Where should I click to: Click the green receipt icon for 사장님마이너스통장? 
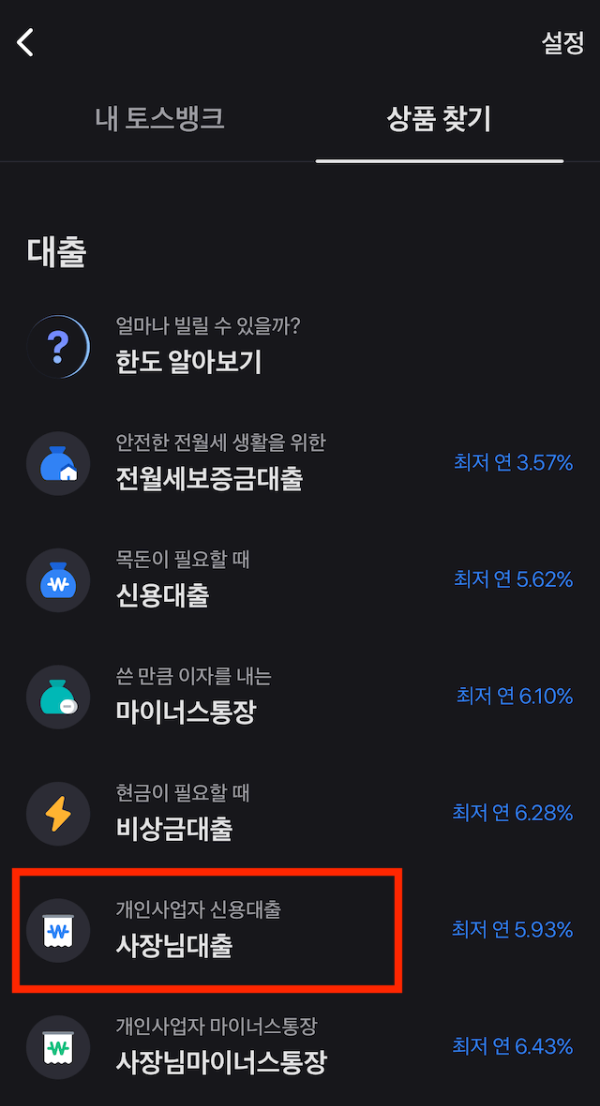click(58, 1047)
